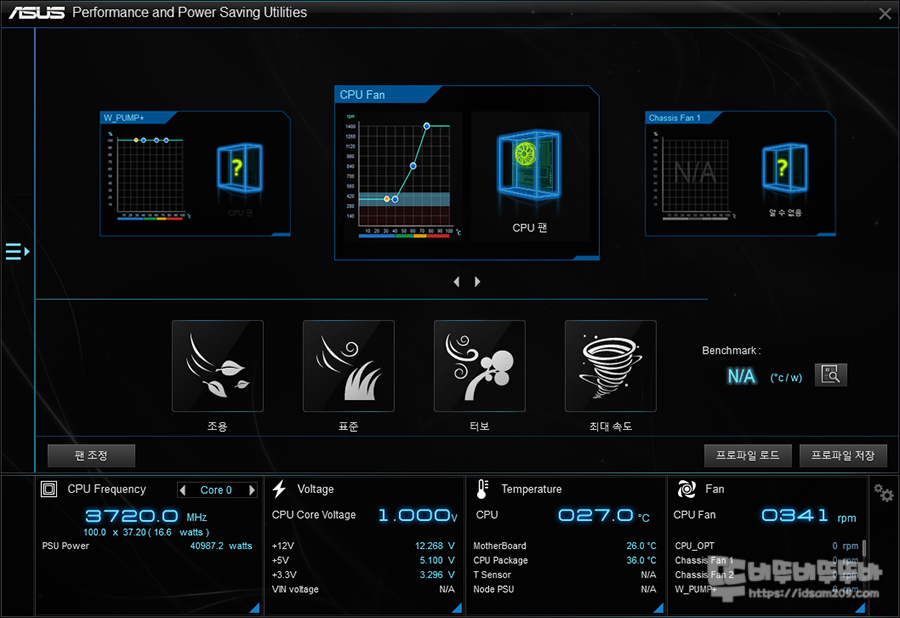Click the Chassis Fan 1 N/A graph
Screen dimensions: 900x618
click(695, 175)
